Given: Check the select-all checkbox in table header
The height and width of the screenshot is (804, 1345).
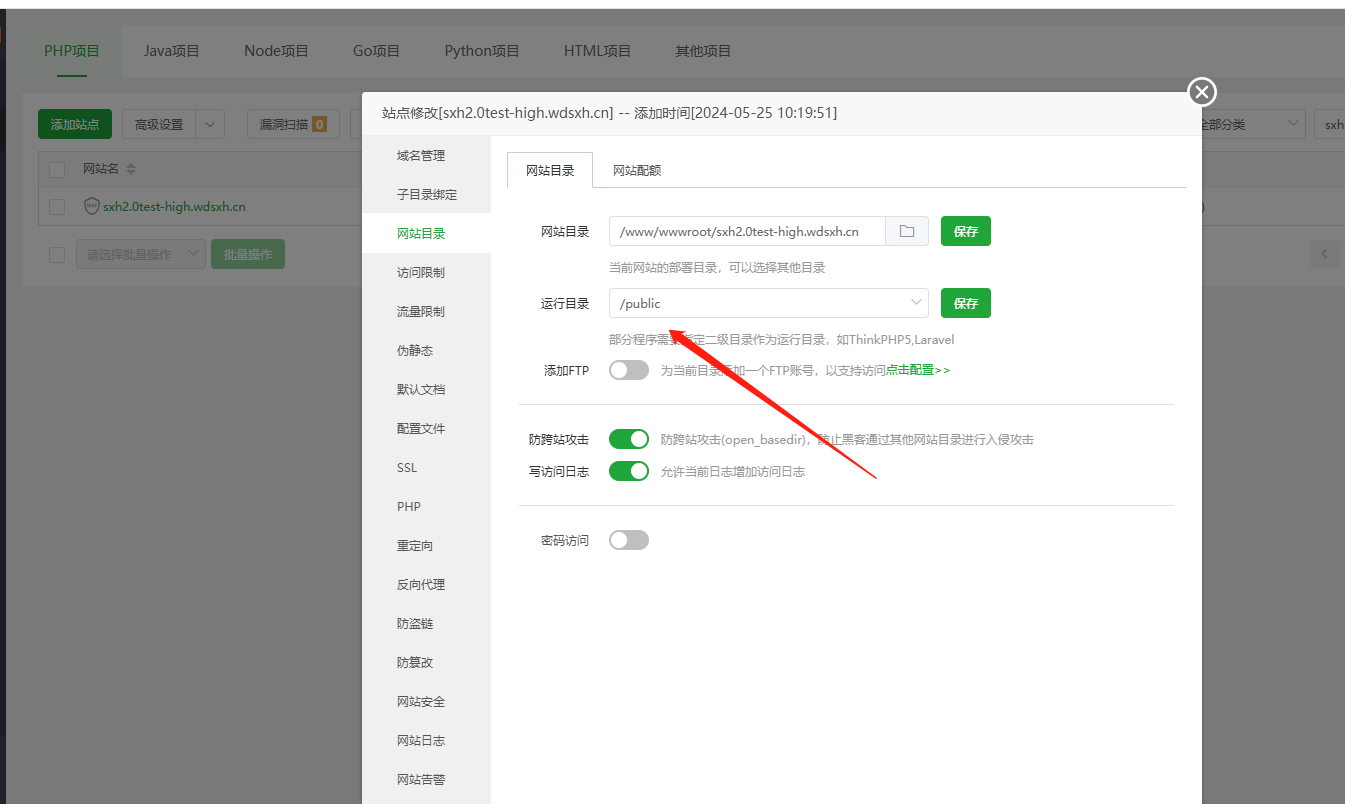Looking at the screenshot, I should coord(57,169).
